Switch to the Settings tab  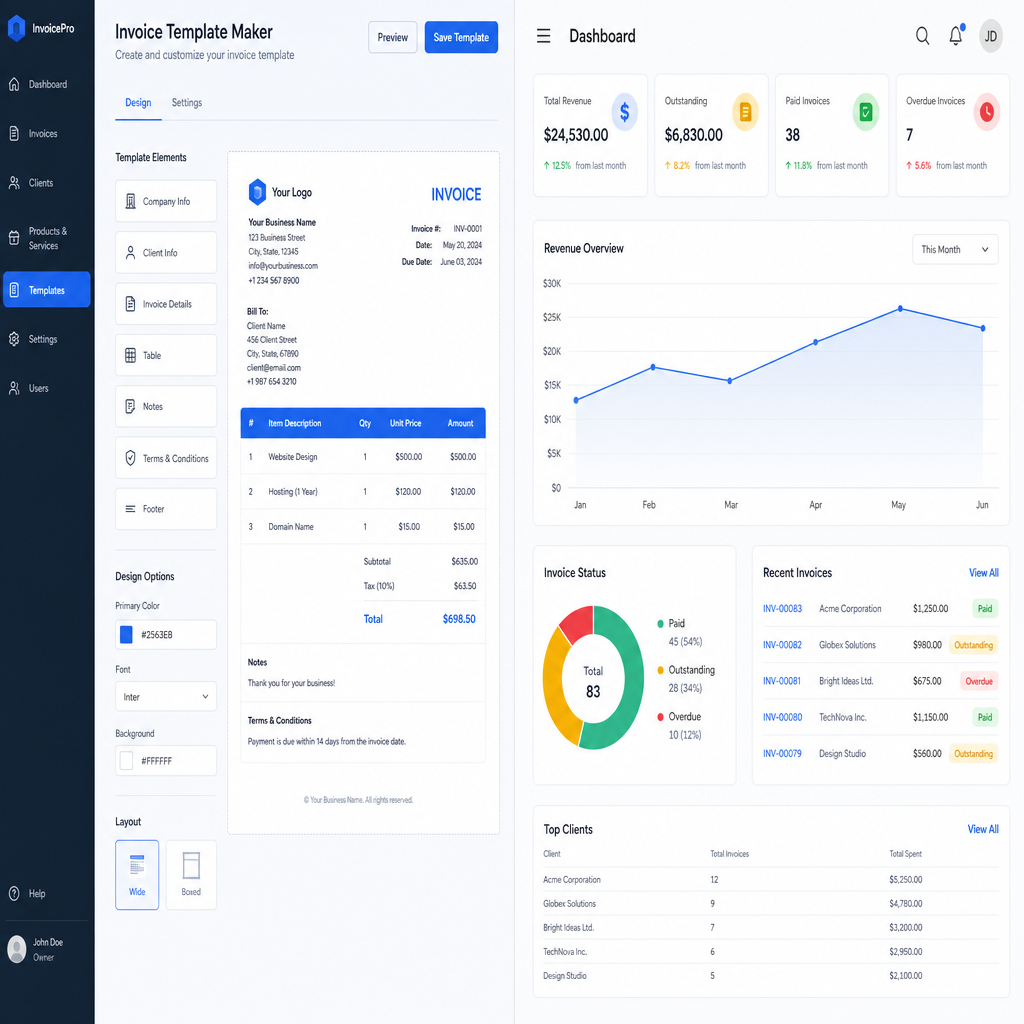click(187, 103)
